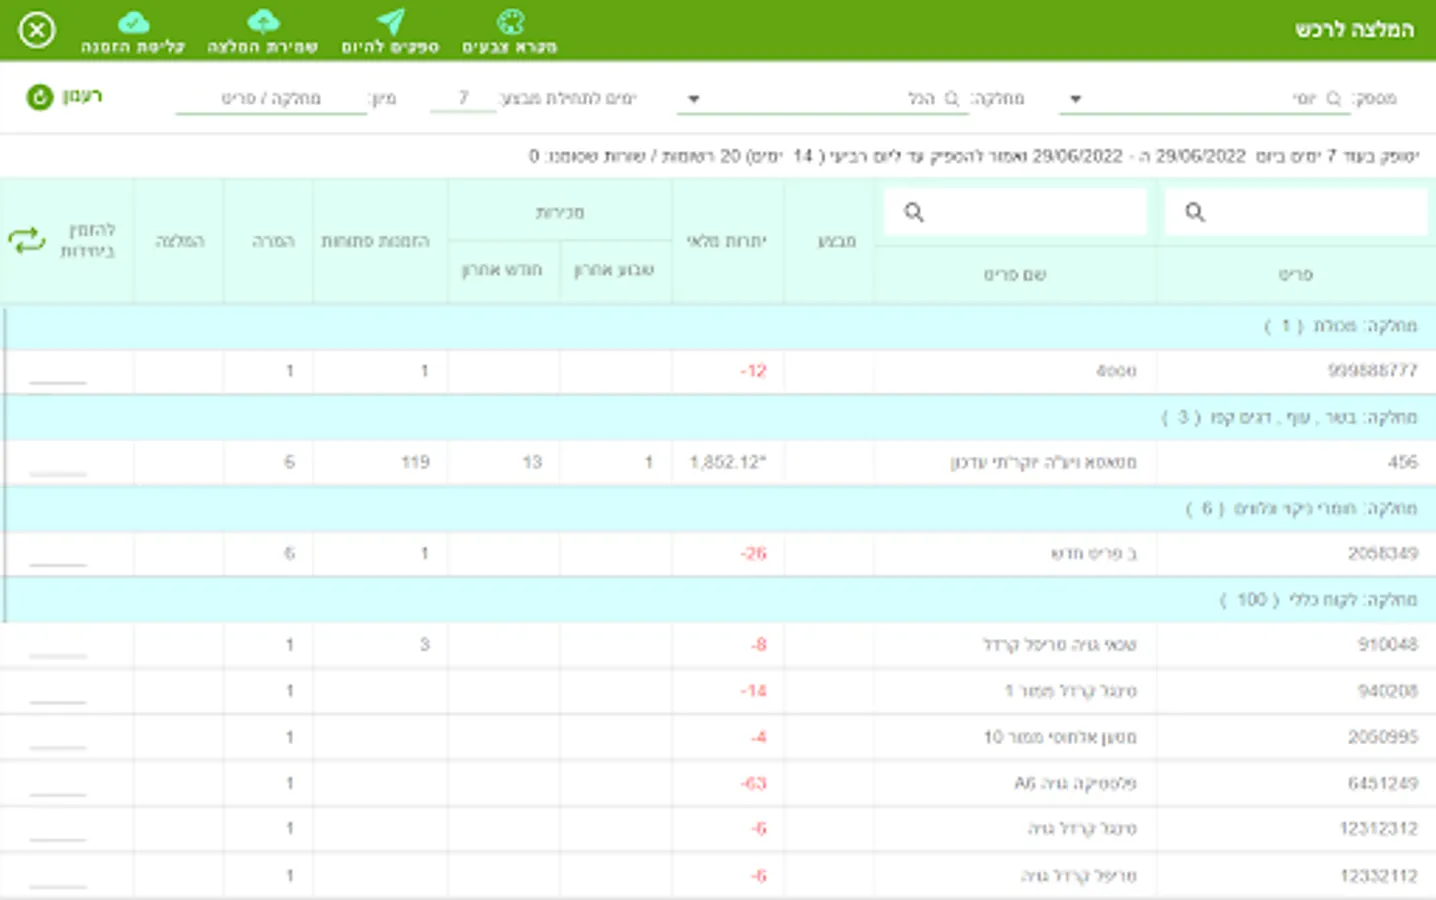The width and height of the screenshot is (1436, 900).
Task: Focus the item code search box in the table header
Action: click(1296, 212)
